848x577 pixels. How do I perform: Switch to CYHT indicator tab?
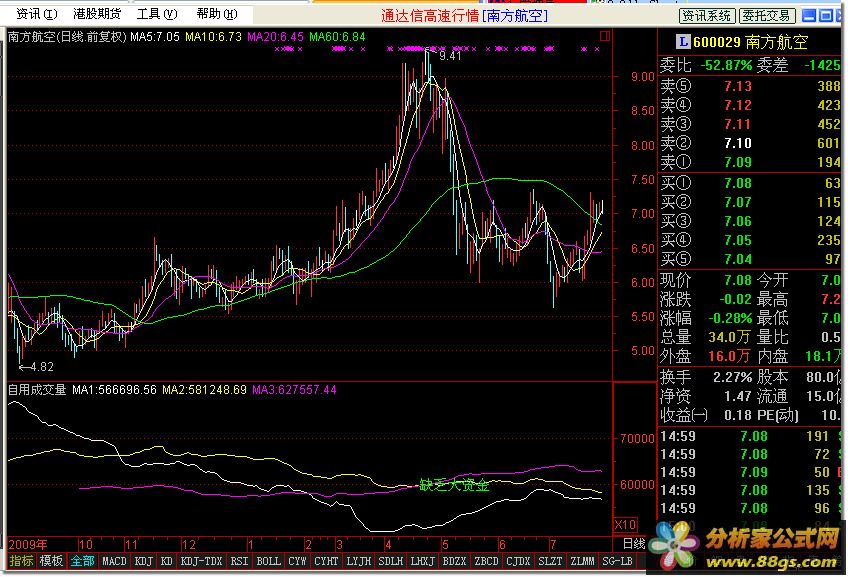pos(326,561)
